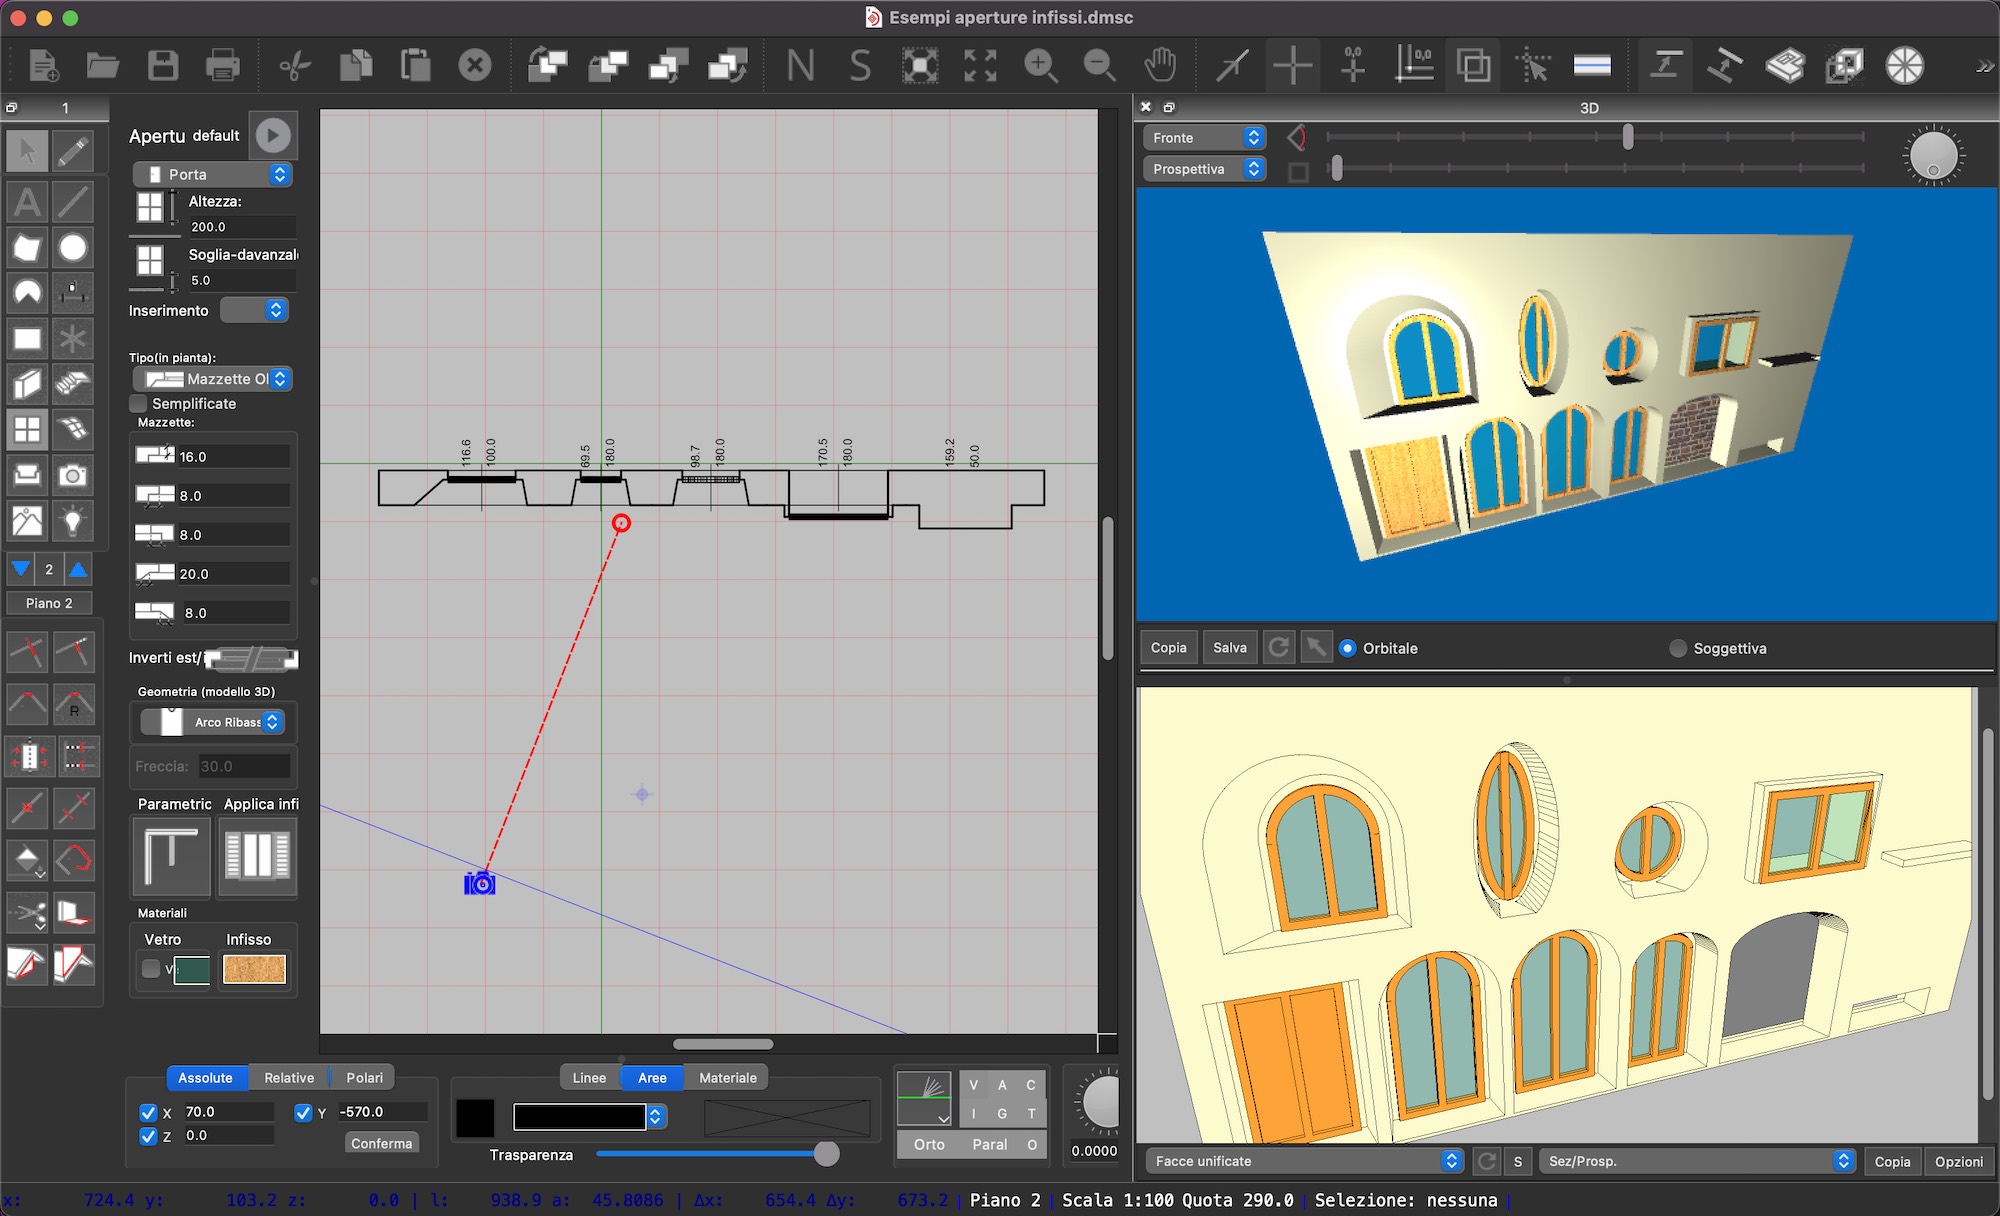Activate the Pan hand tool
This screenshot has height=1216, width=2000.
[x=1160, y=66]
